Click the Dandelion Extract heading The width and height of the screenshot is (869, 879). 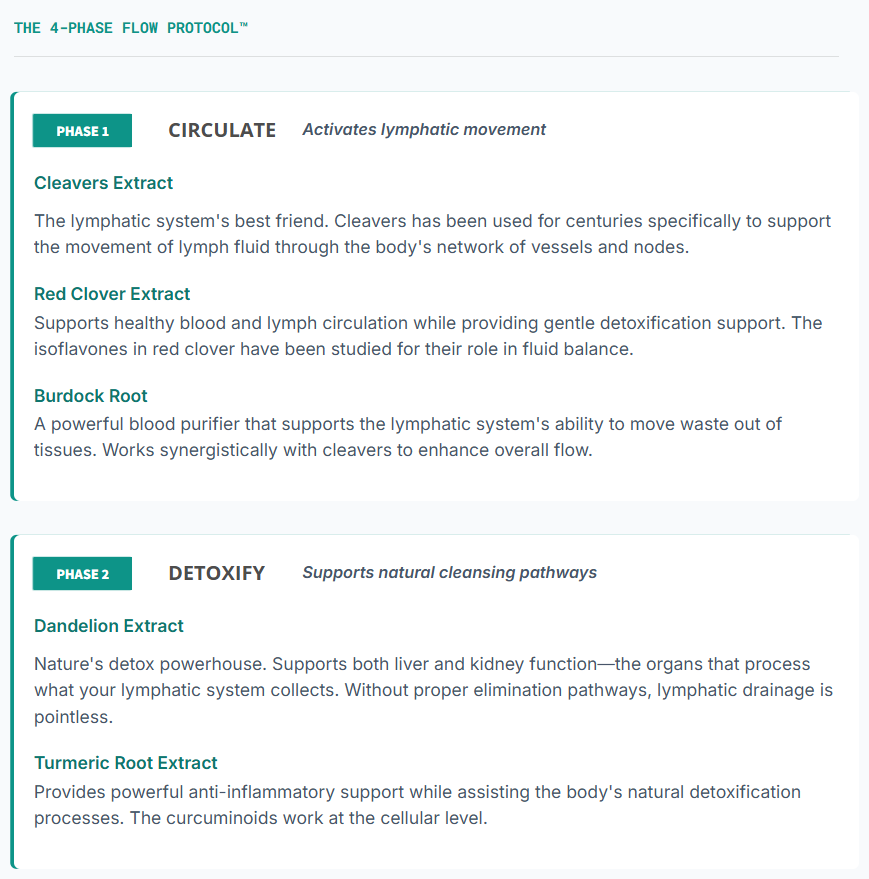coord(109,626)
